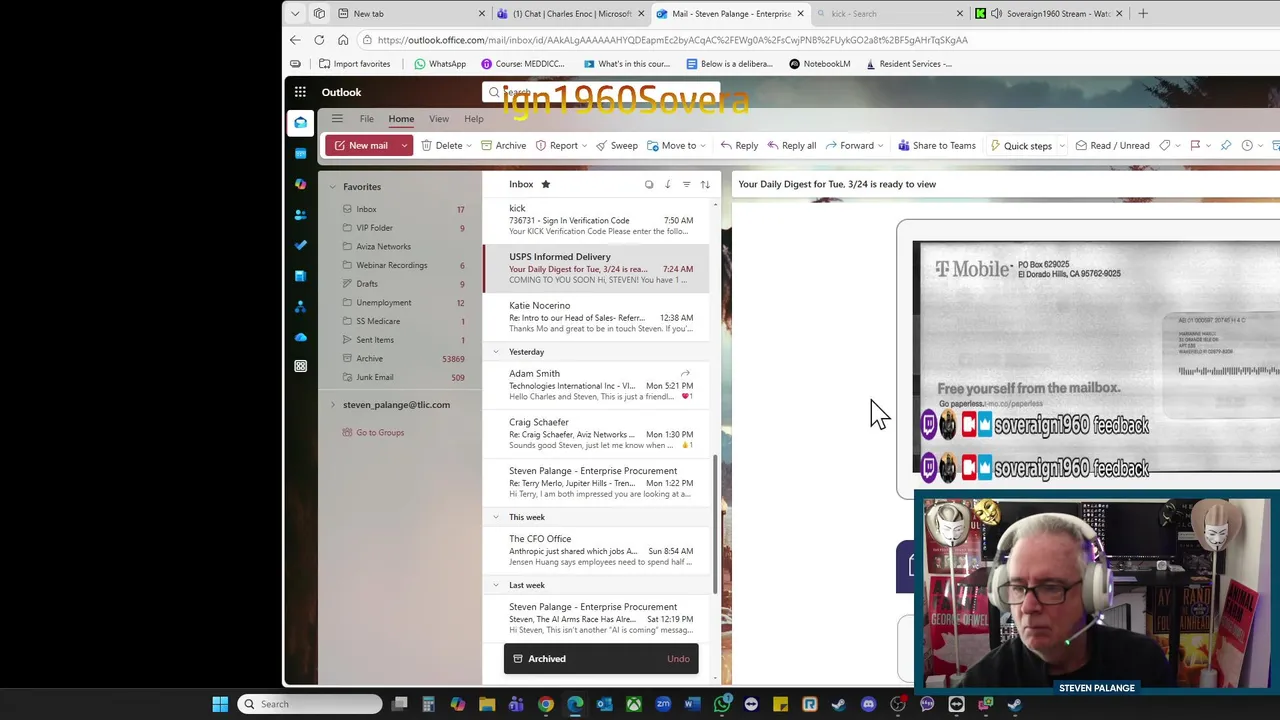Undo the Archived action
1280x720 pixels.
678,659
